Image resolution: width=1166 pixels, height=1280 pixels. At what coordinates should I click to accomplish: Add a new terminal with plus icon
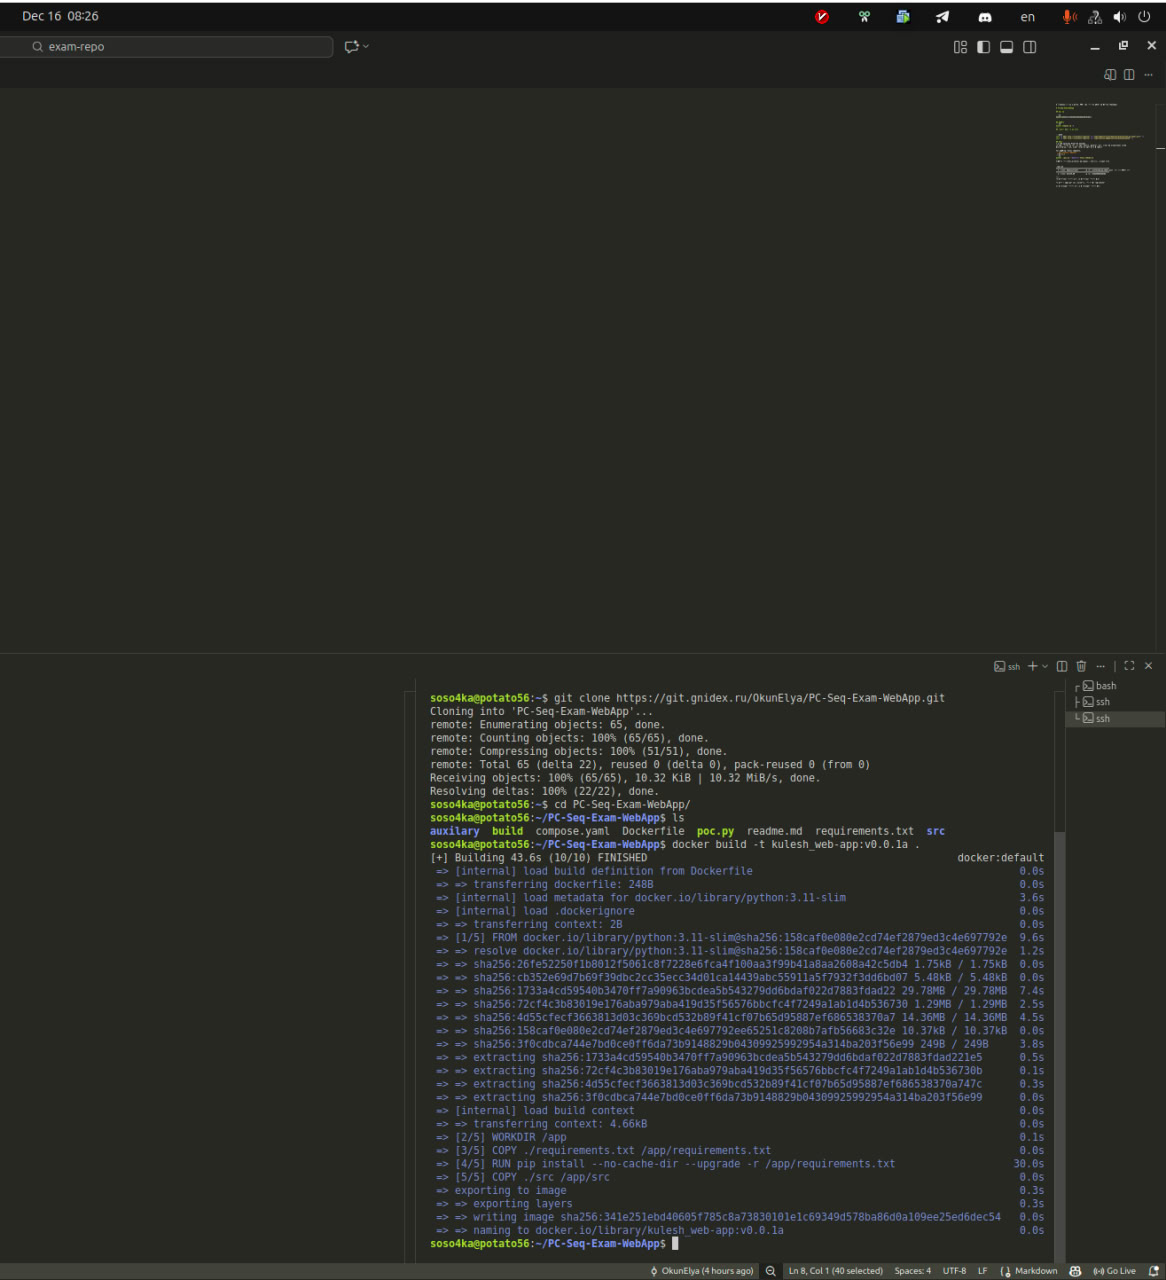[1032, 666]
